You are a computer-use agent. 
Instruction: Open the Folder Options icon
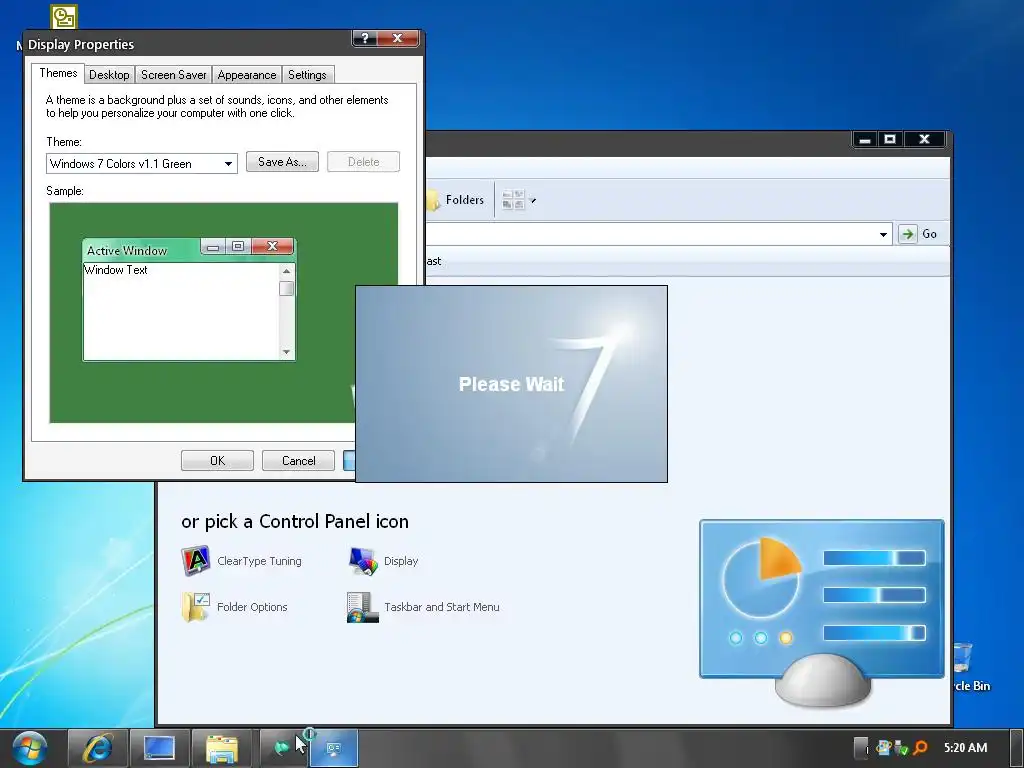click(235, 607)
